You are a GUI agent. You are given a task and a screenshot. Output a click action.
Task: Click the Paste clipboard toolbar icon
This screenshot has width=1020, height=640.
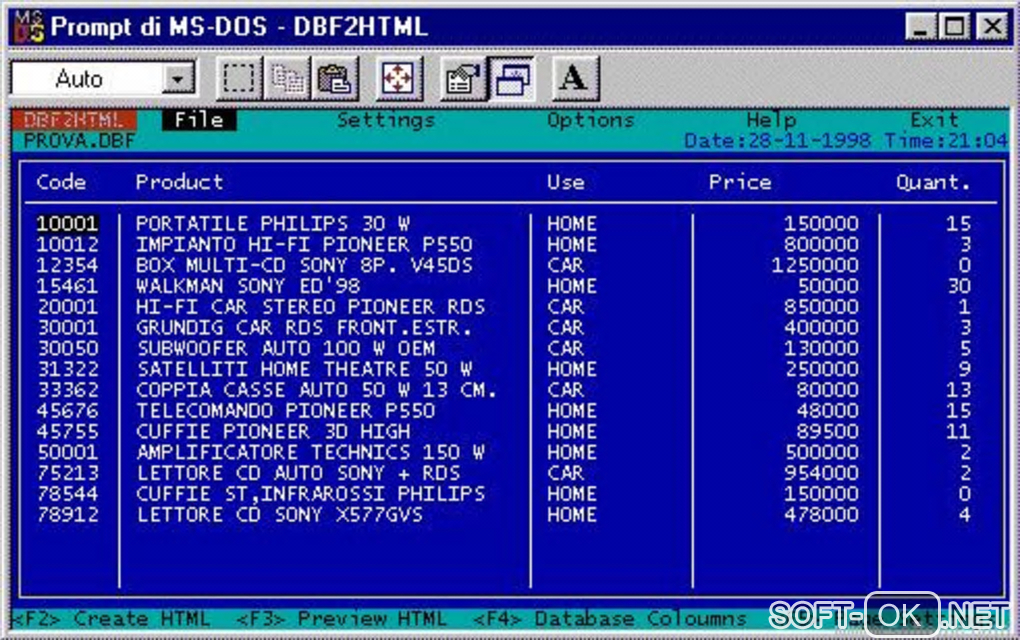334,79
